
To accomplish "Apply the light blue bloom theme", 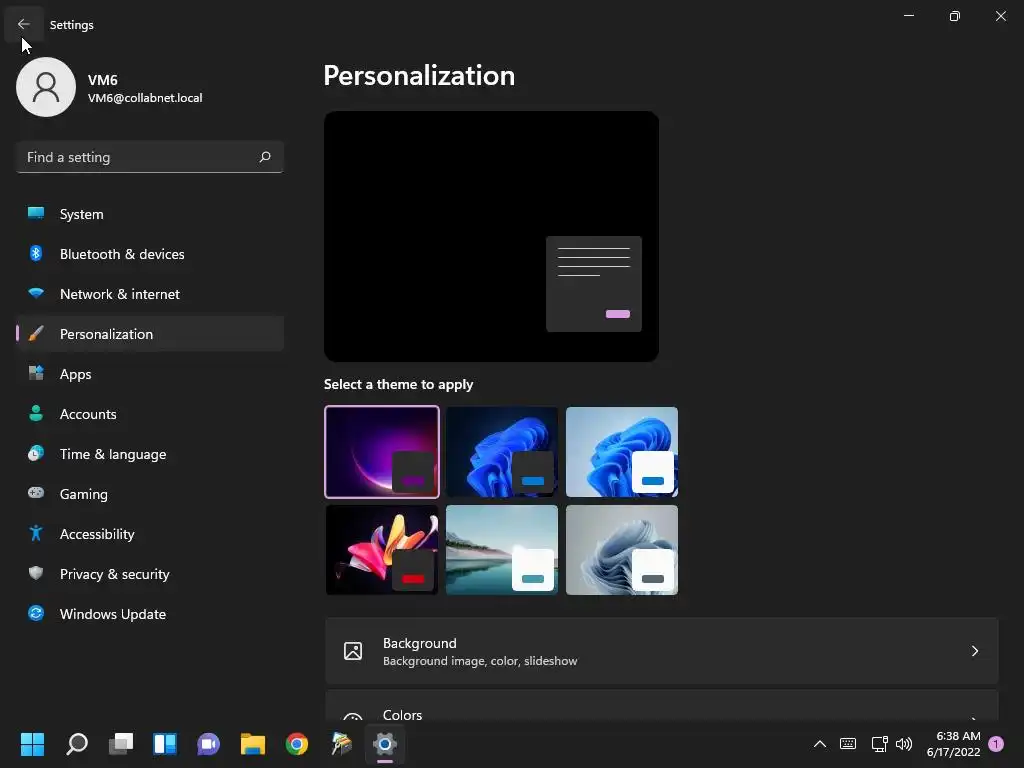I will 622,452.
